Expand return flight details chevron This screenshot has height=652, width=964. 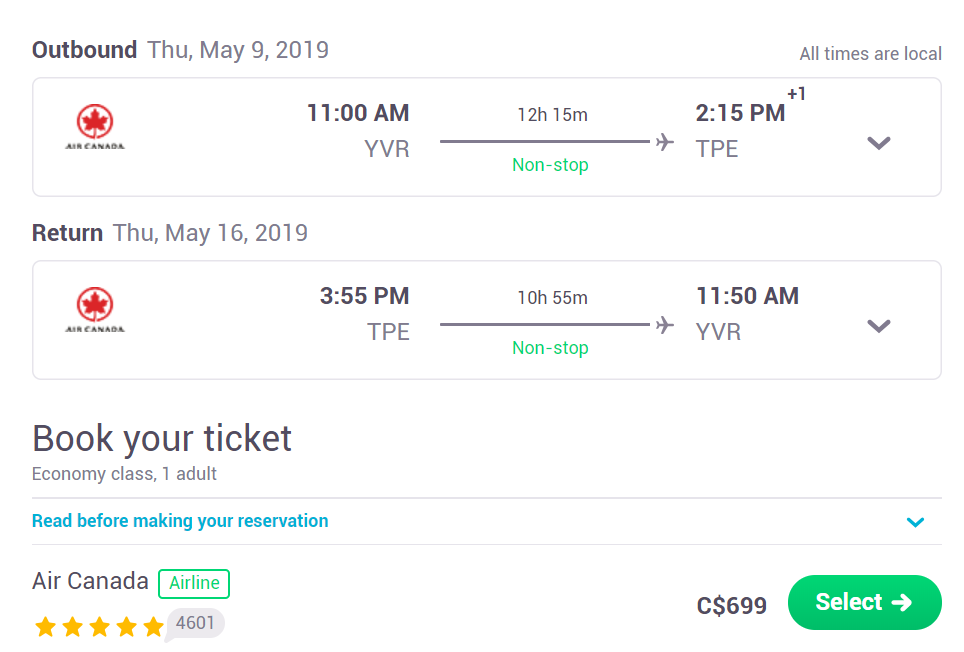point(879,326)
